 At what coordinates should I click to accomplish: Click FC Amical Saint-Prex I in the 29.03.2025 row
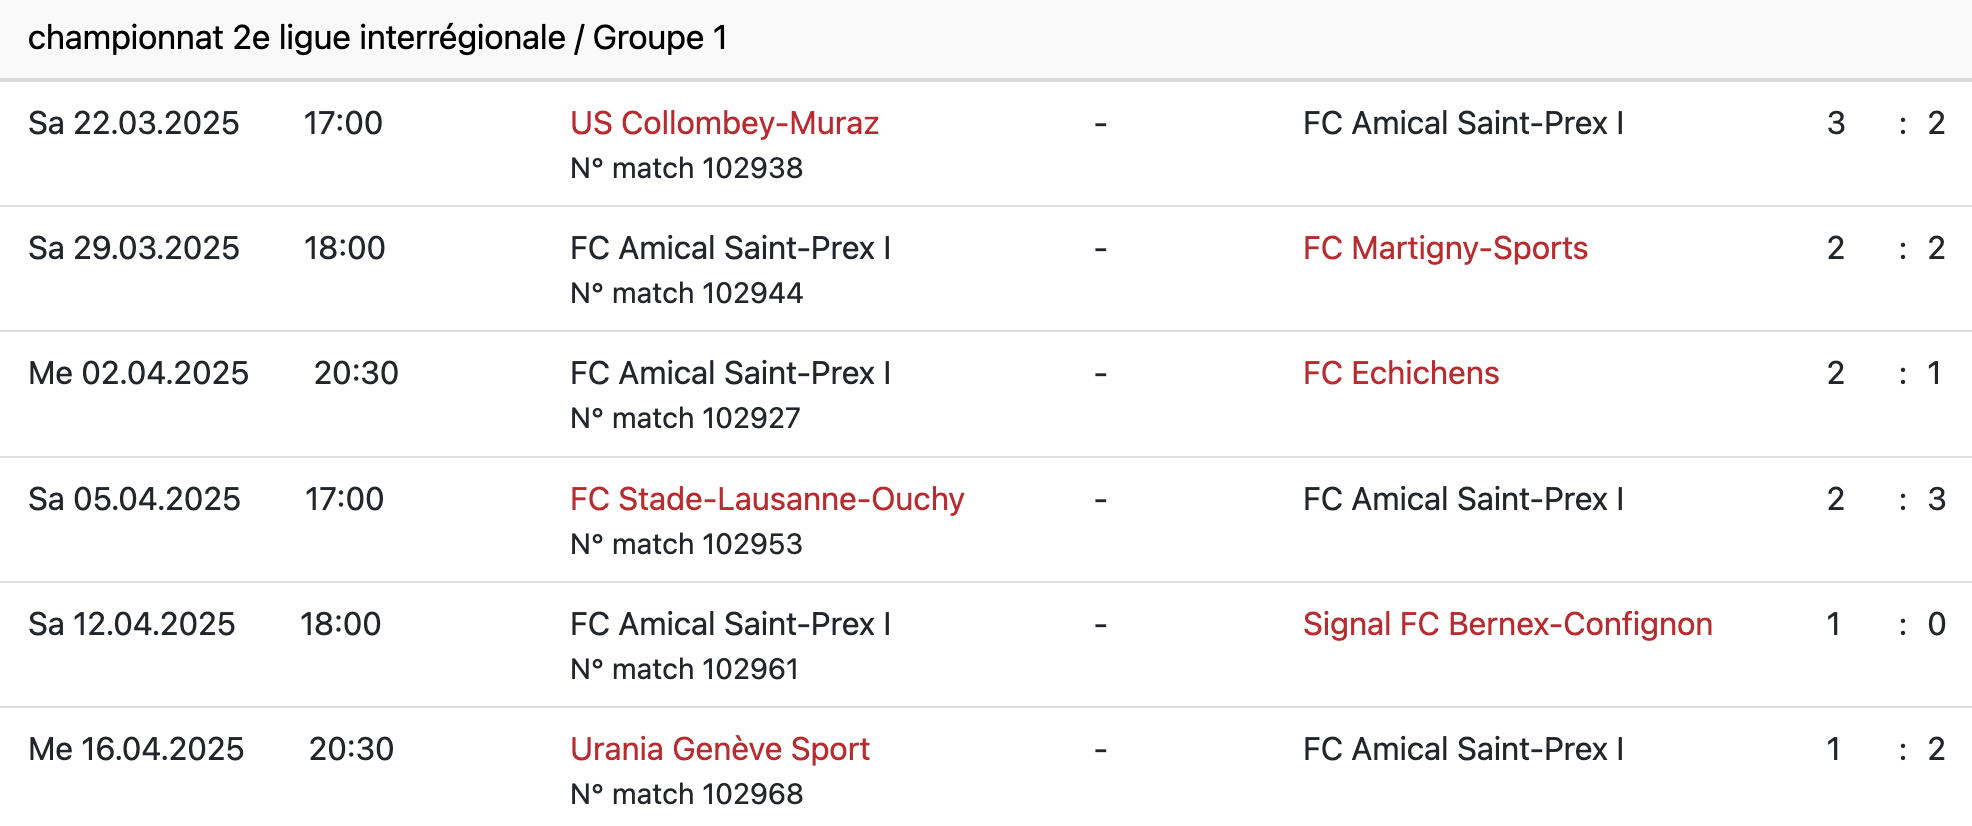click(x=730, y=248)
